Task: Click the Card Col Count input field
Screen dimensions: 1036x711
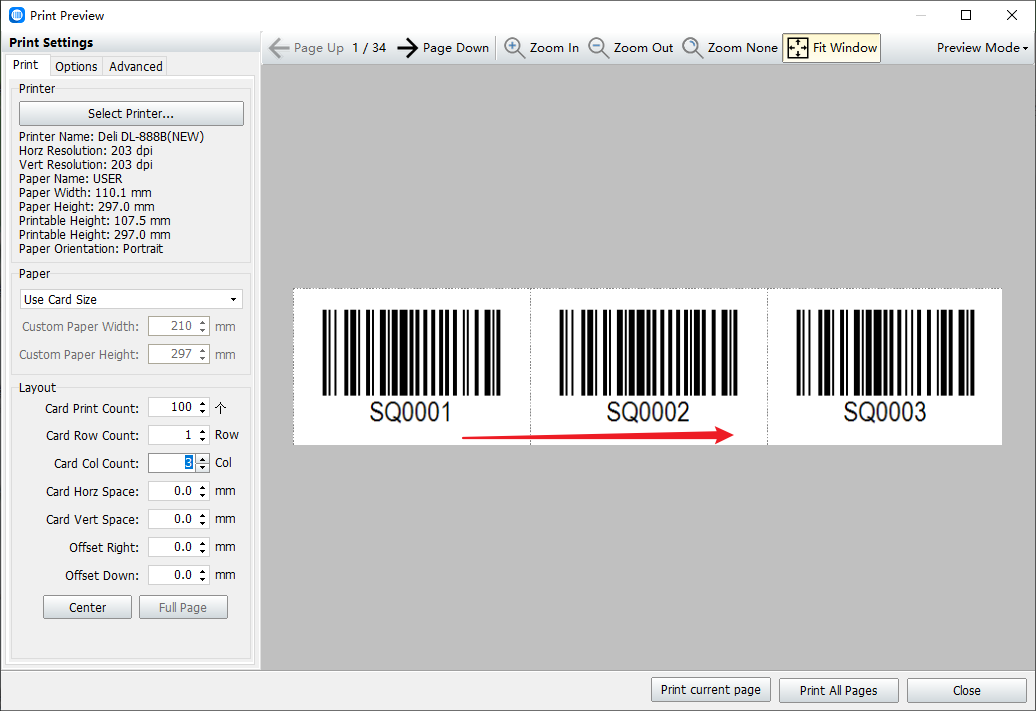Action: (x=172, y=463)
